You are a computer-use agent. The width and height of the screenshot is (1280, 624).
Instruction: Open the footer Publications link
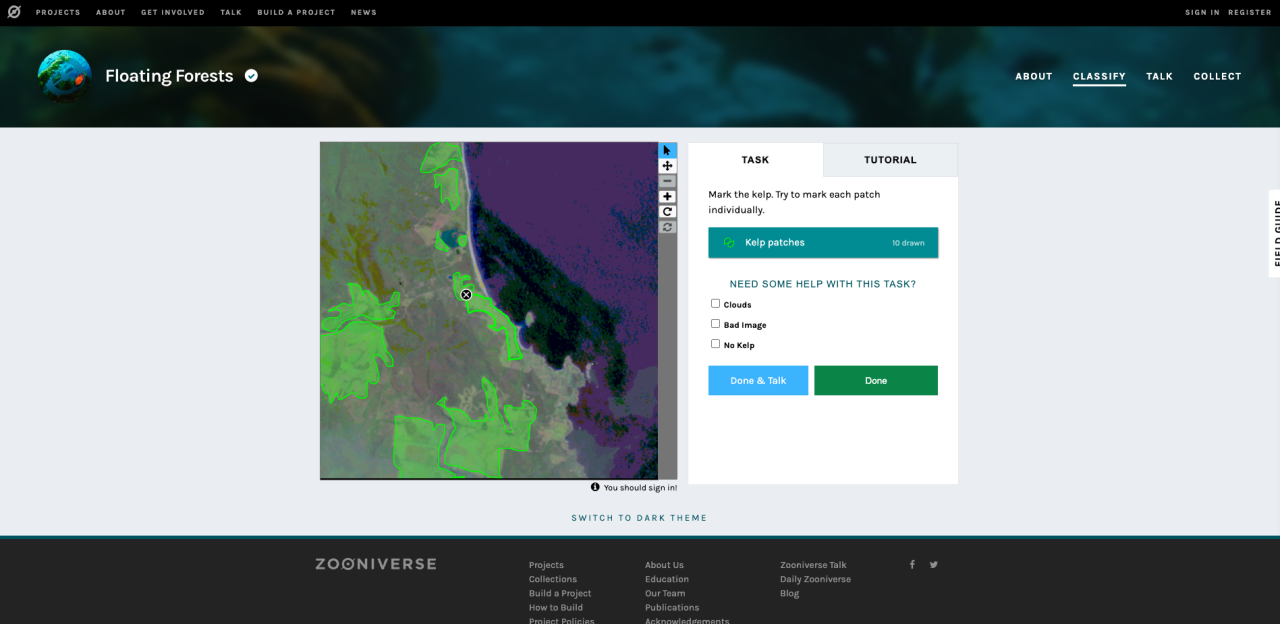point(672,607)
